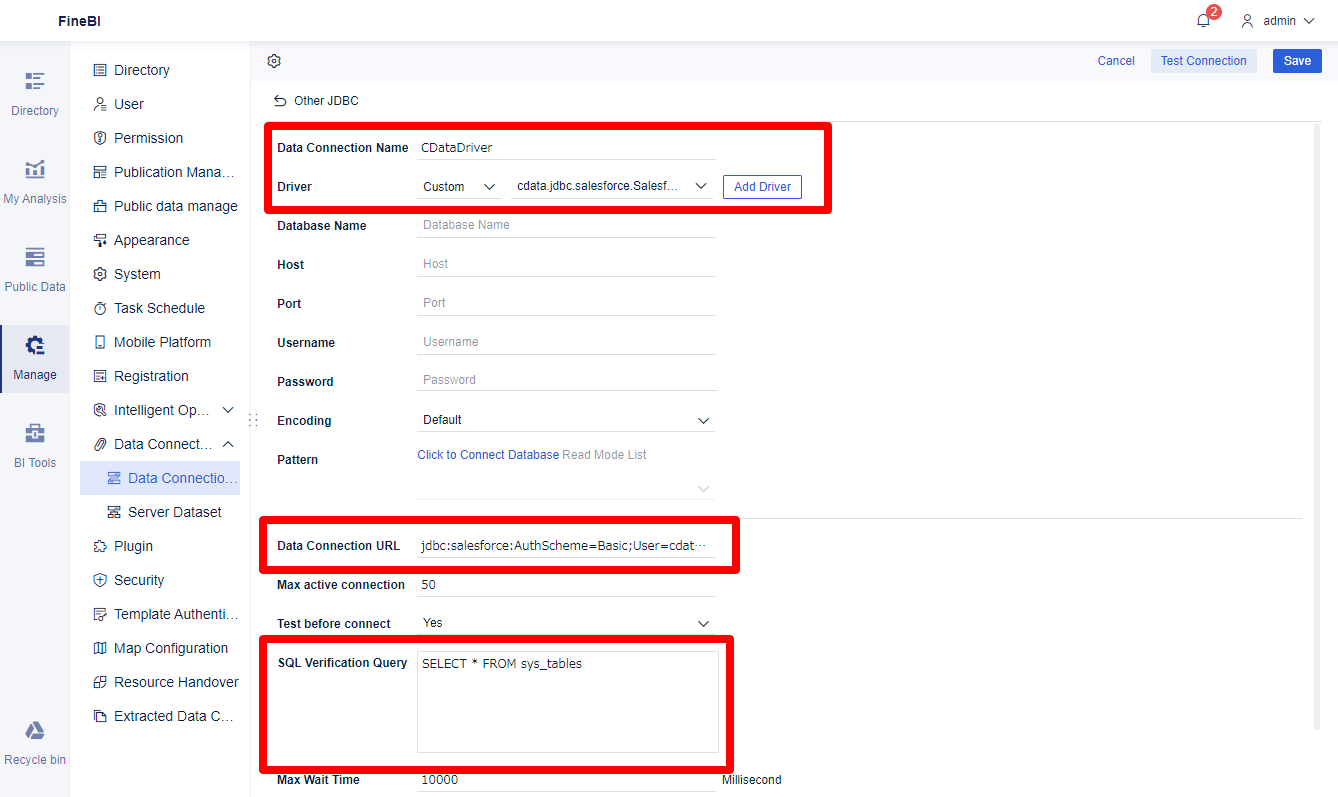This screenshot has width=1338, height=797.
Task: Click the Database Name input field
Action: [566, 226]
